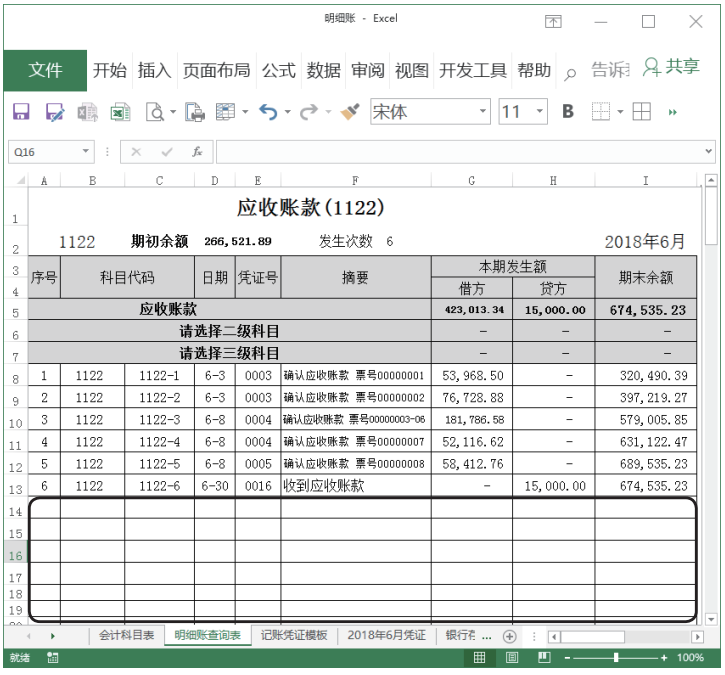Open the table tool dropdown arrow
The height and width of the screenshot is (675, 725).
click(245, 112)
